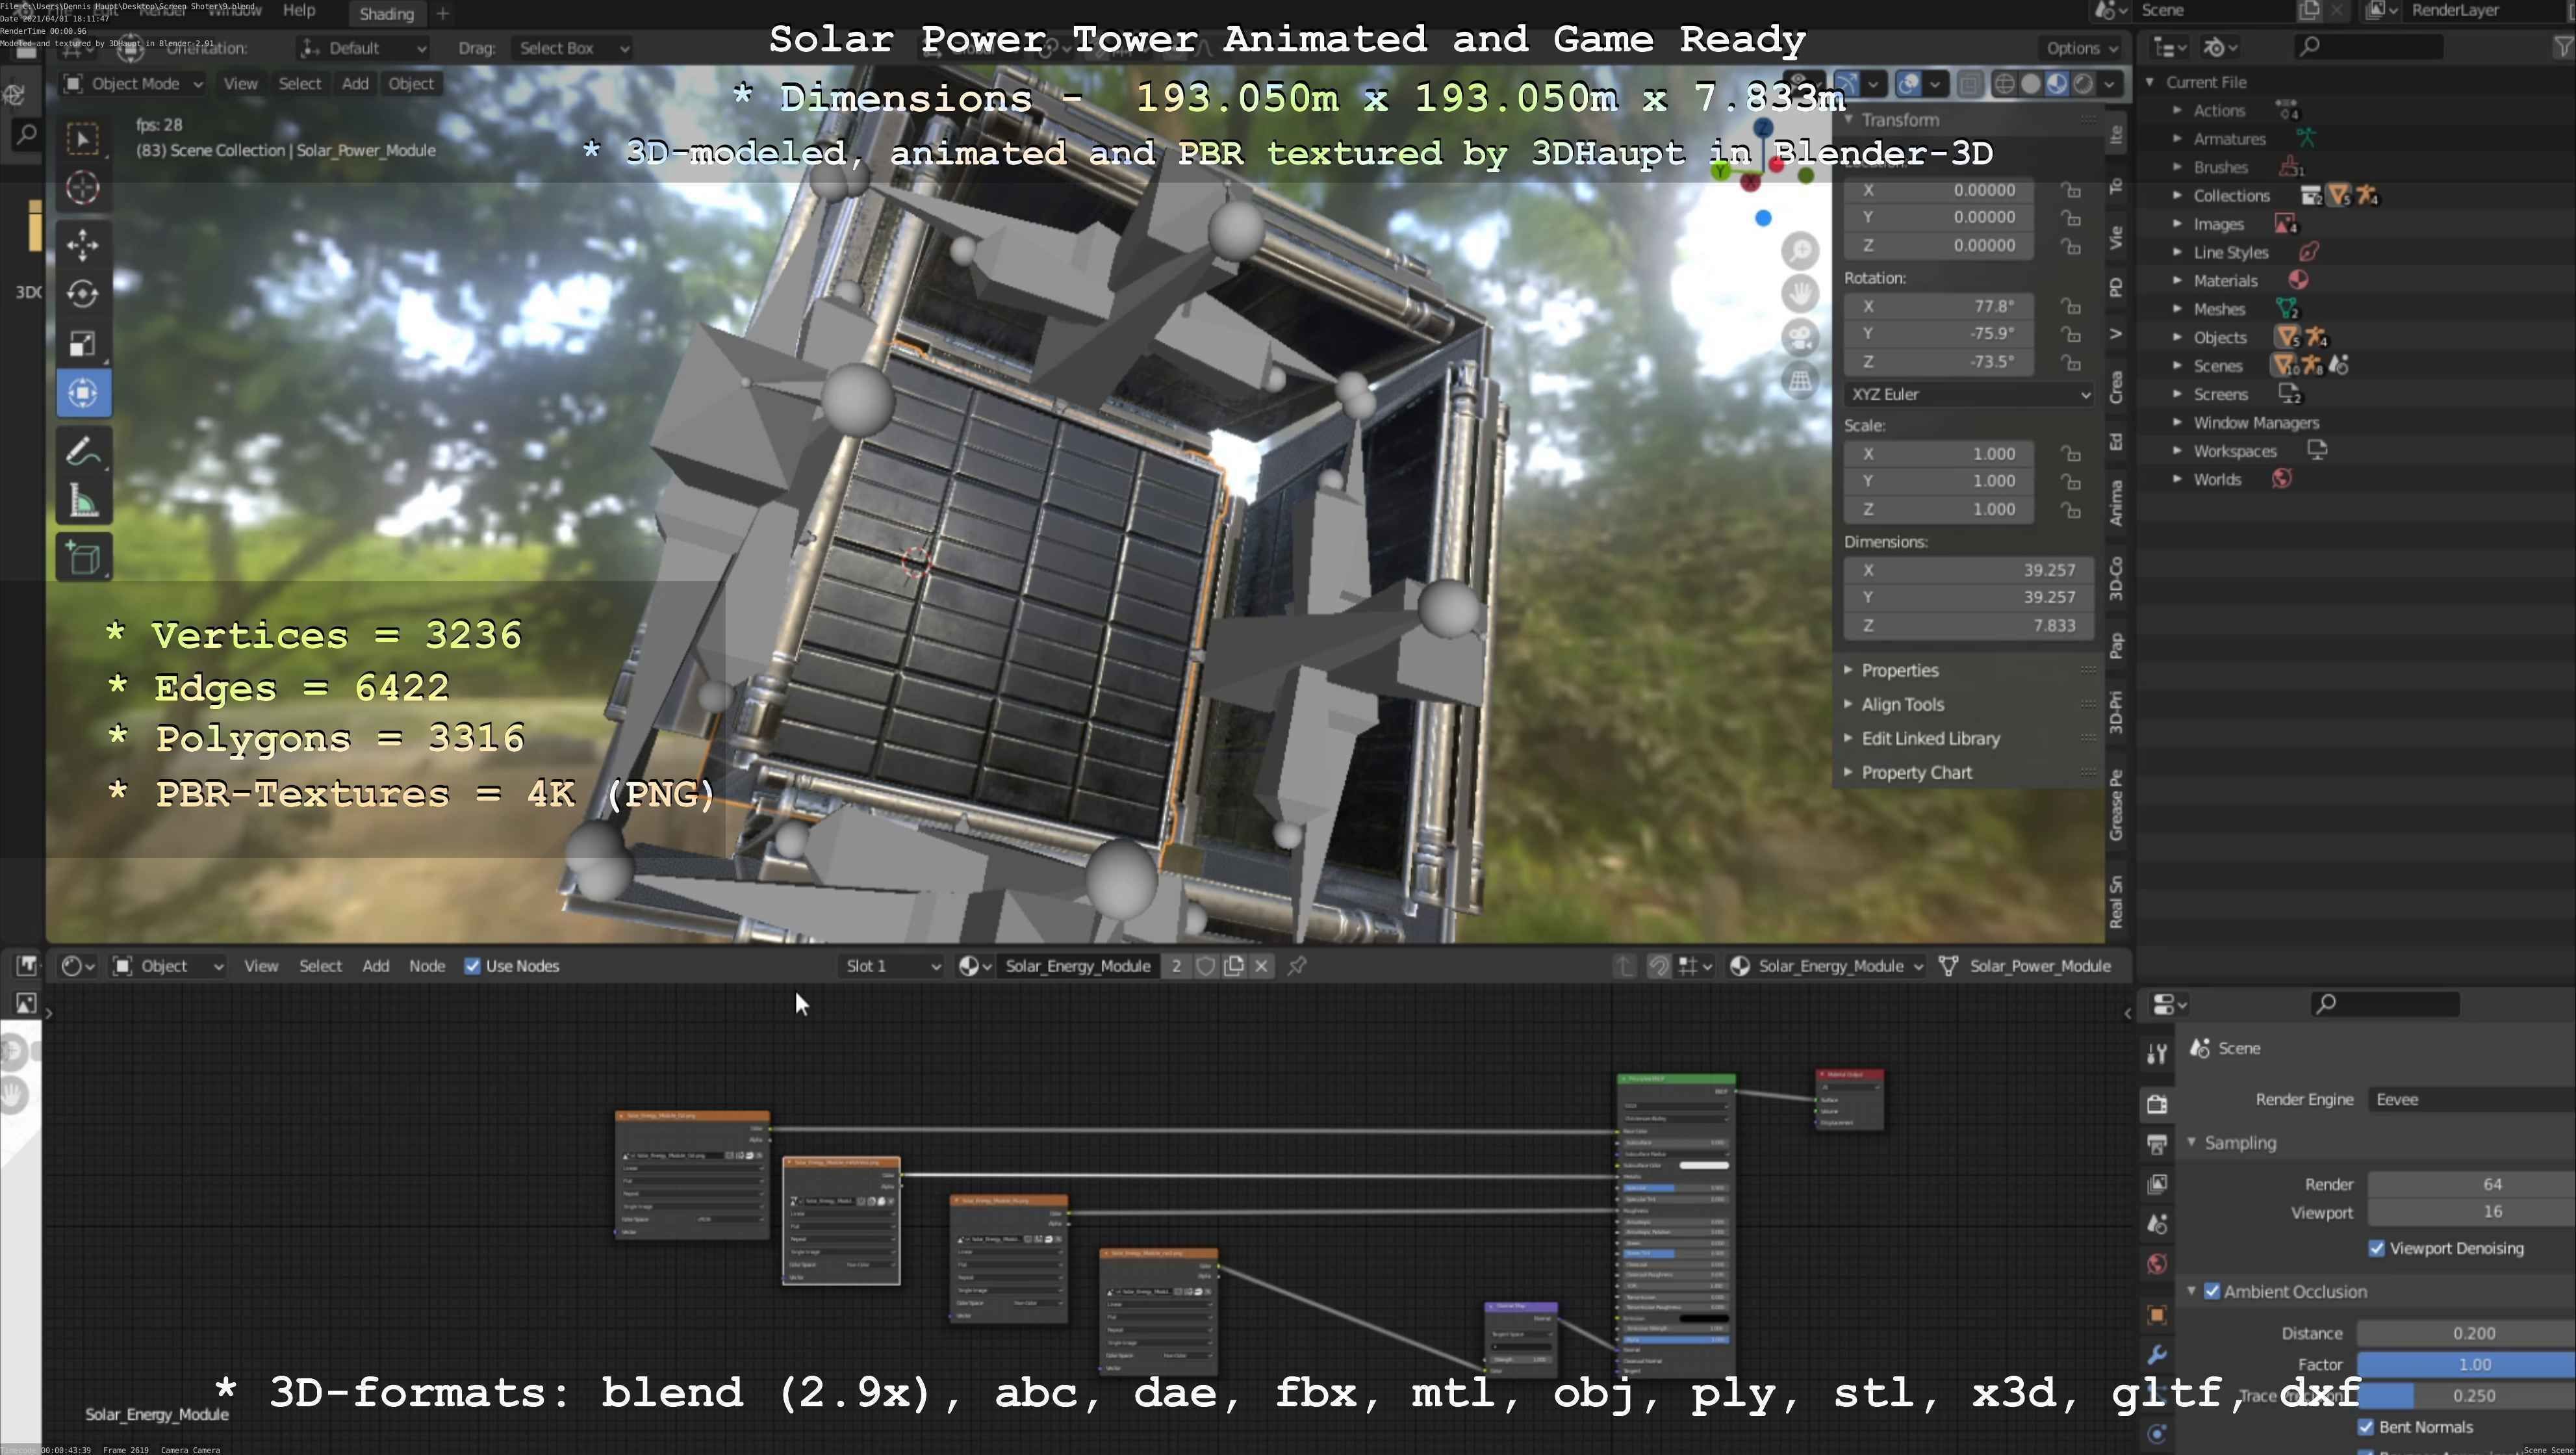
Task: Select the 3D Cursor tool
Action: (x=83, y=188)
